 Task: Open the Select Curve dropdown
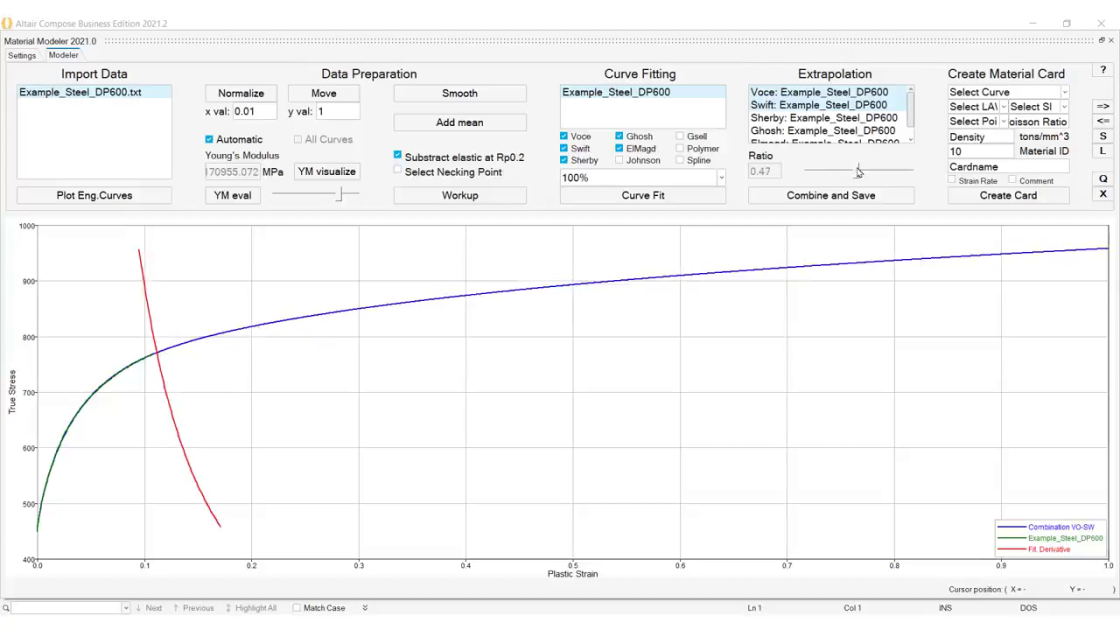click(1008, 92)
